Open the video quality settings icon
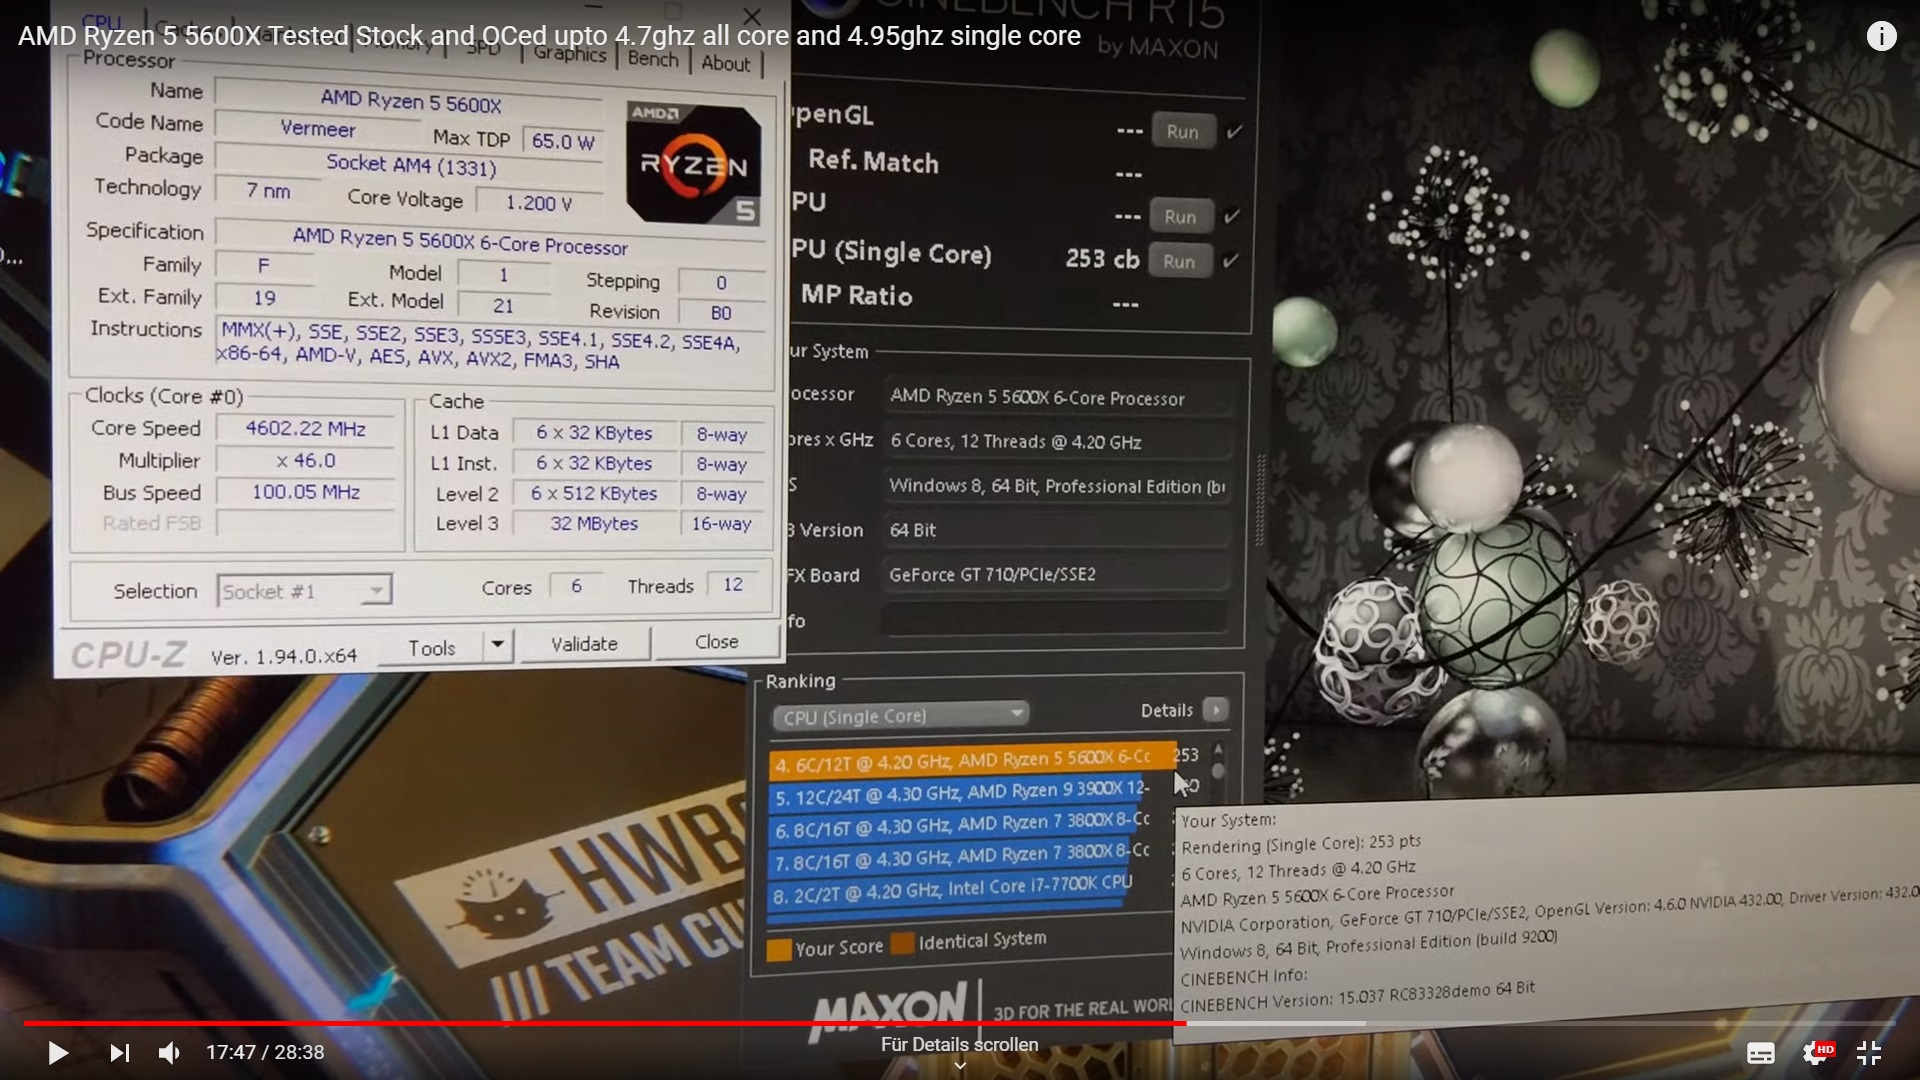This screenshot has height=1080, width=1920. 1820,1052
